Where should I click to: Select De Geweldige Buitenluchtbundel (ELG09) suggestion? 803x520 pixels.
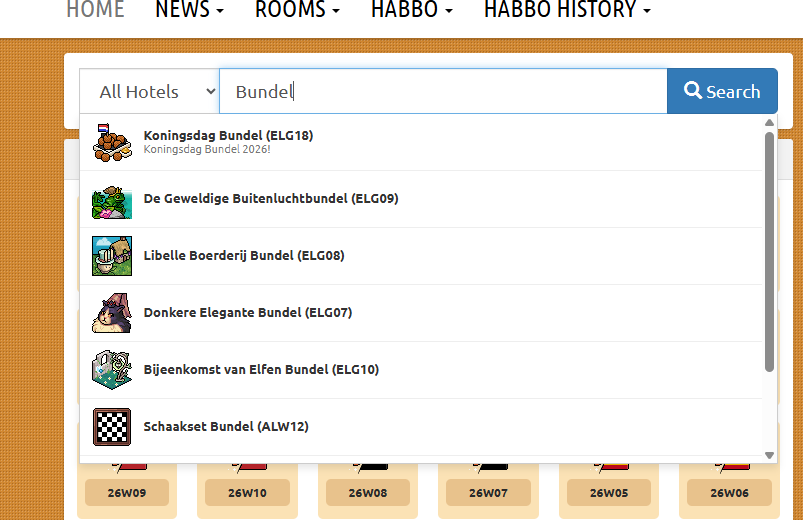point(421,199)
